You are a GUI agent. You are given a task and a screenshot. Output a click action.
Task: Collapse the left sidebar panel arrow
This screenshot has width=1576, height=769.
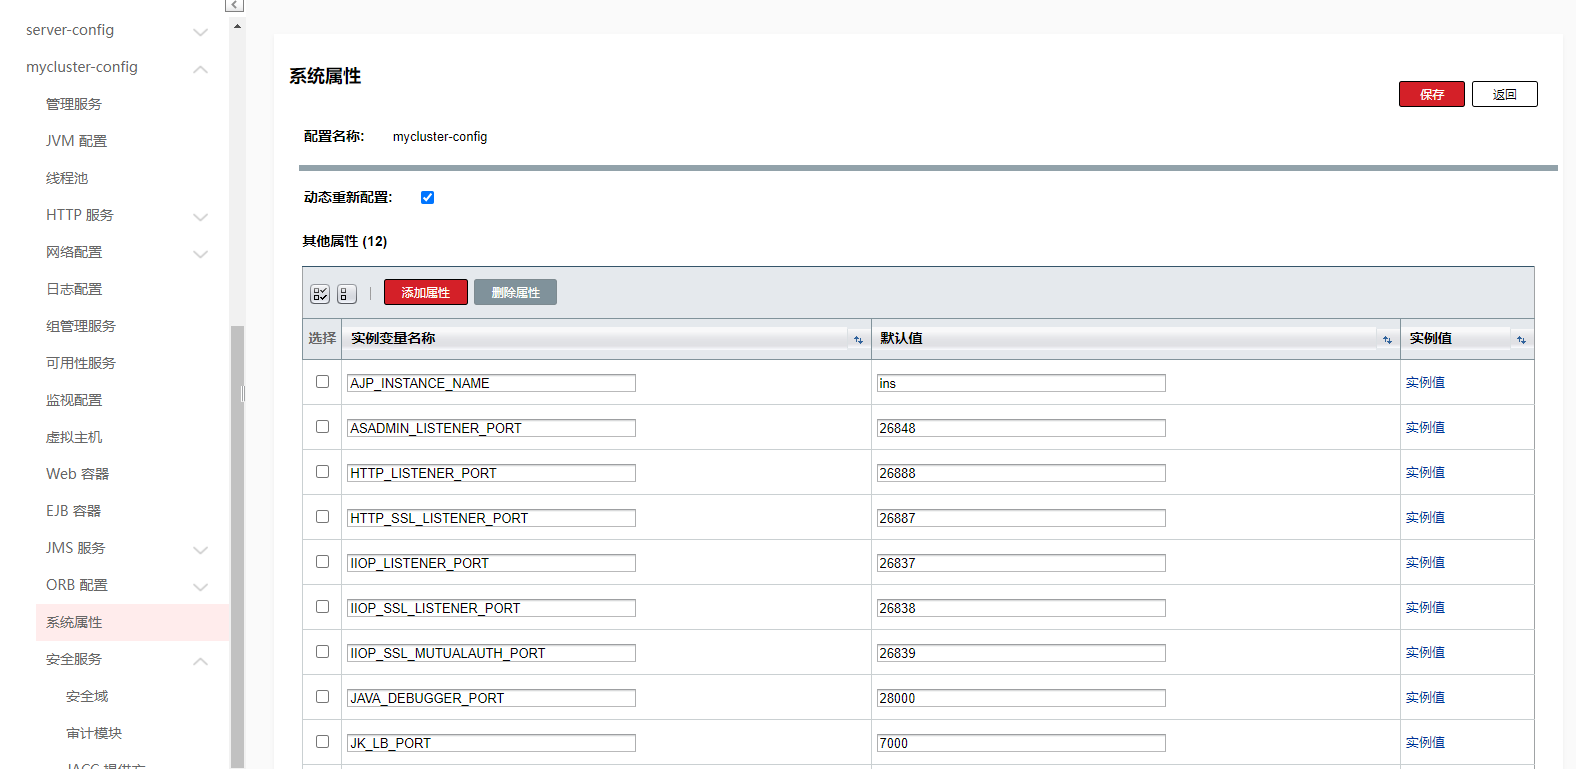point(234,6)
